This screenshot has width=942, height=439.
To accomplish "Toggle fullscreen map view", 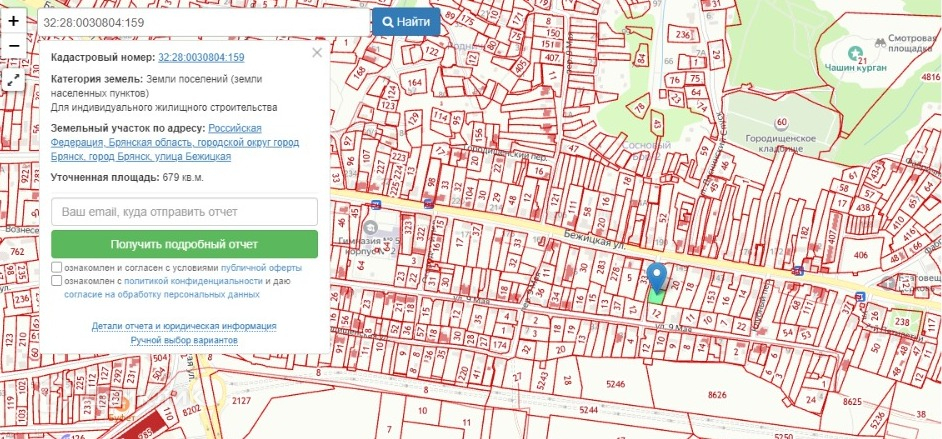I will 13,79.
